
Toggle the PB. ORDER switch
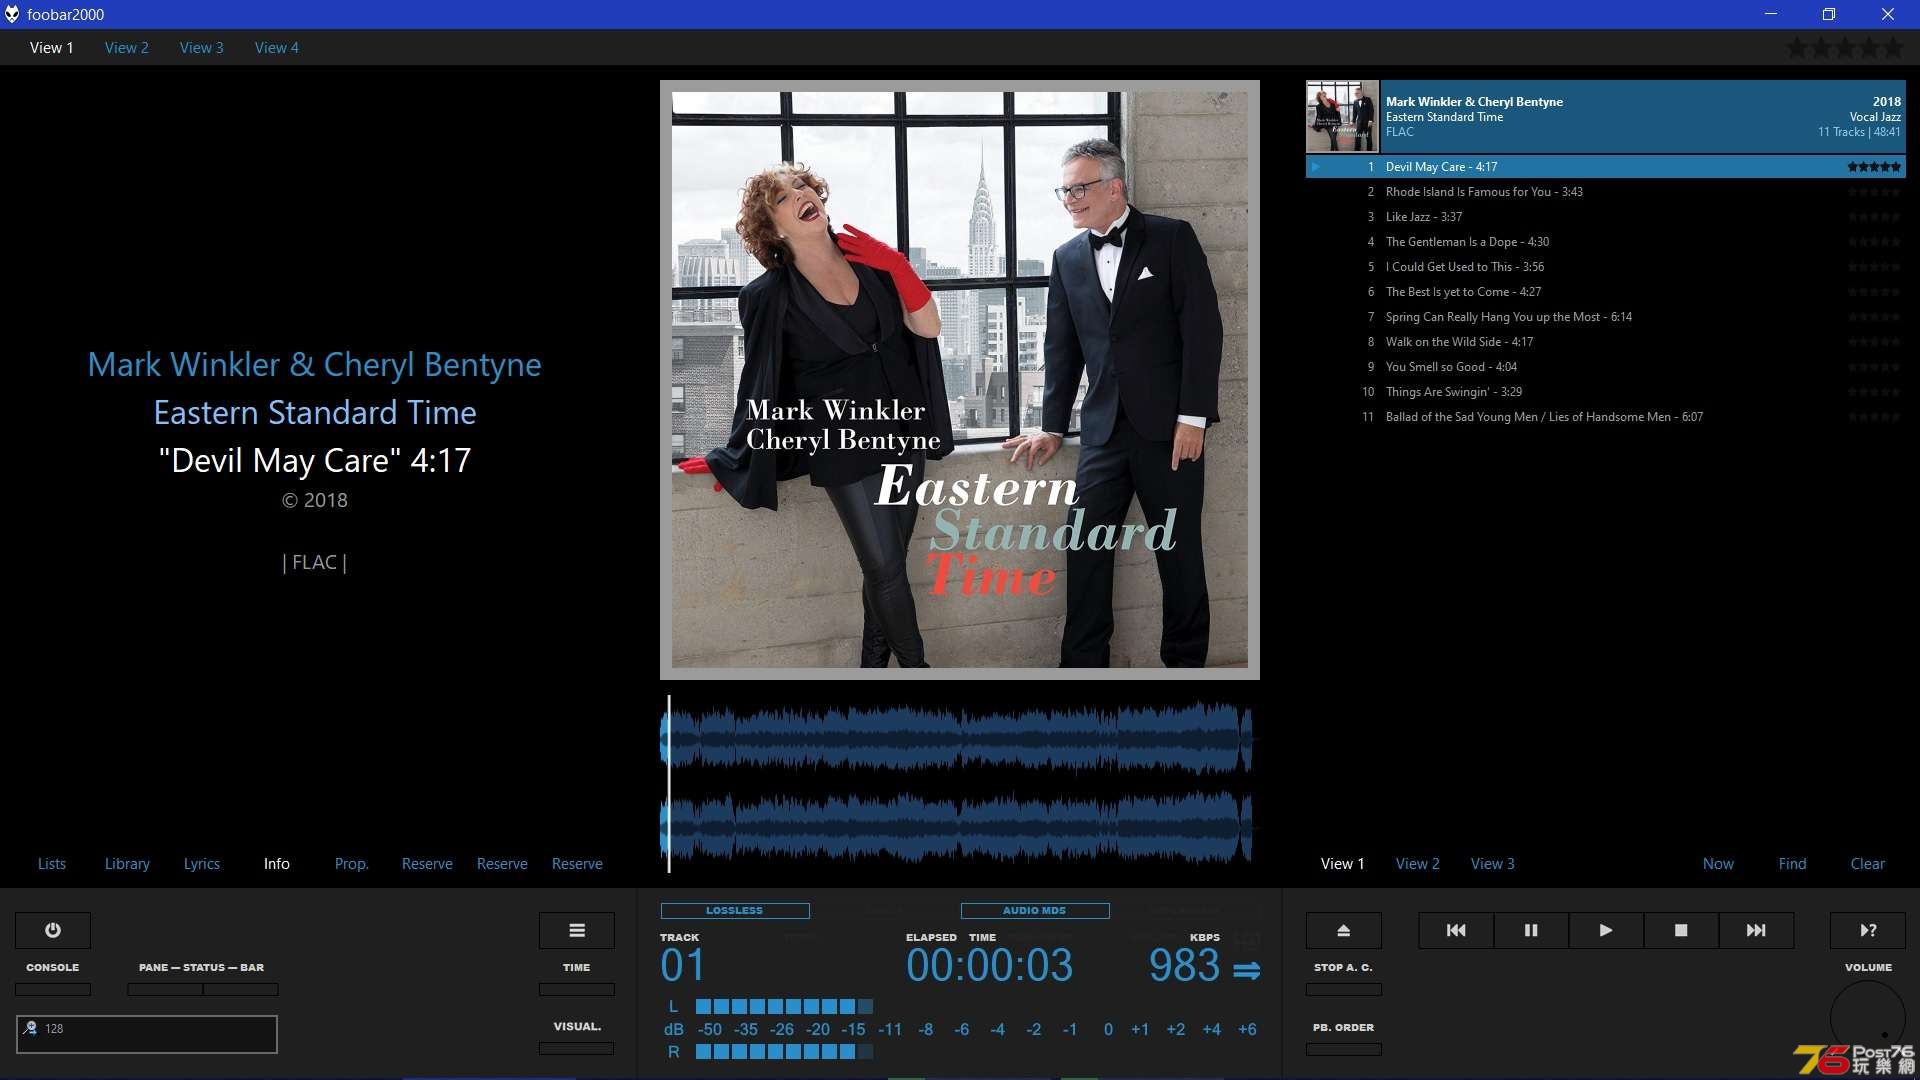point(1344,1049)
